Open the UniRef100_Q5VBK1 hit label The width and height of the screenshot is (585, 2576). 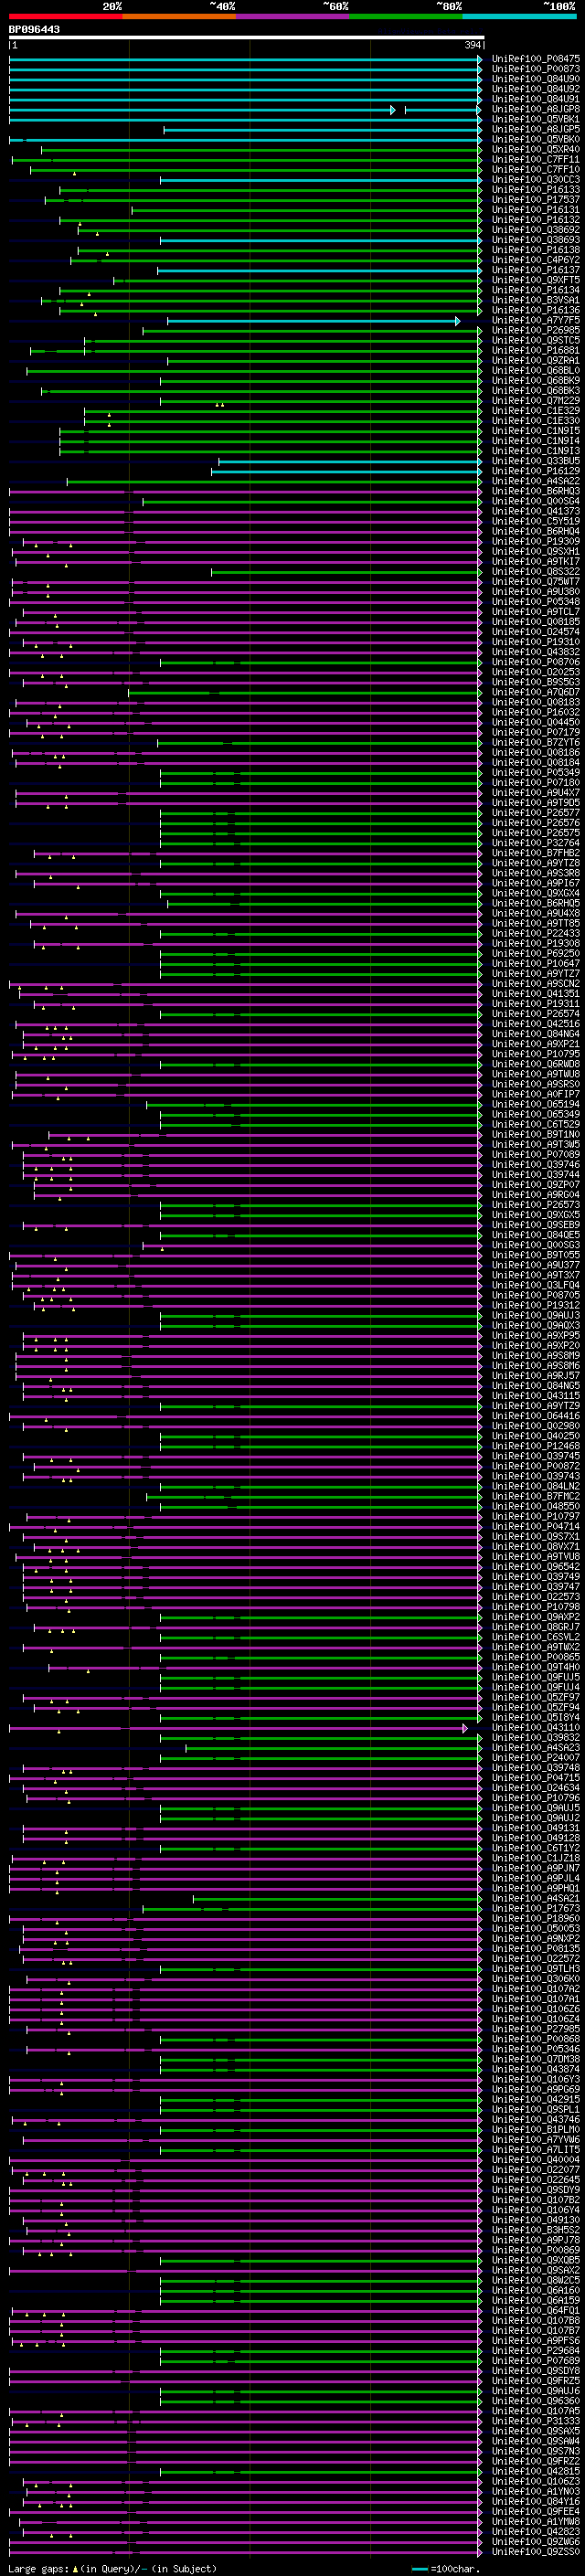pos(535,119)
